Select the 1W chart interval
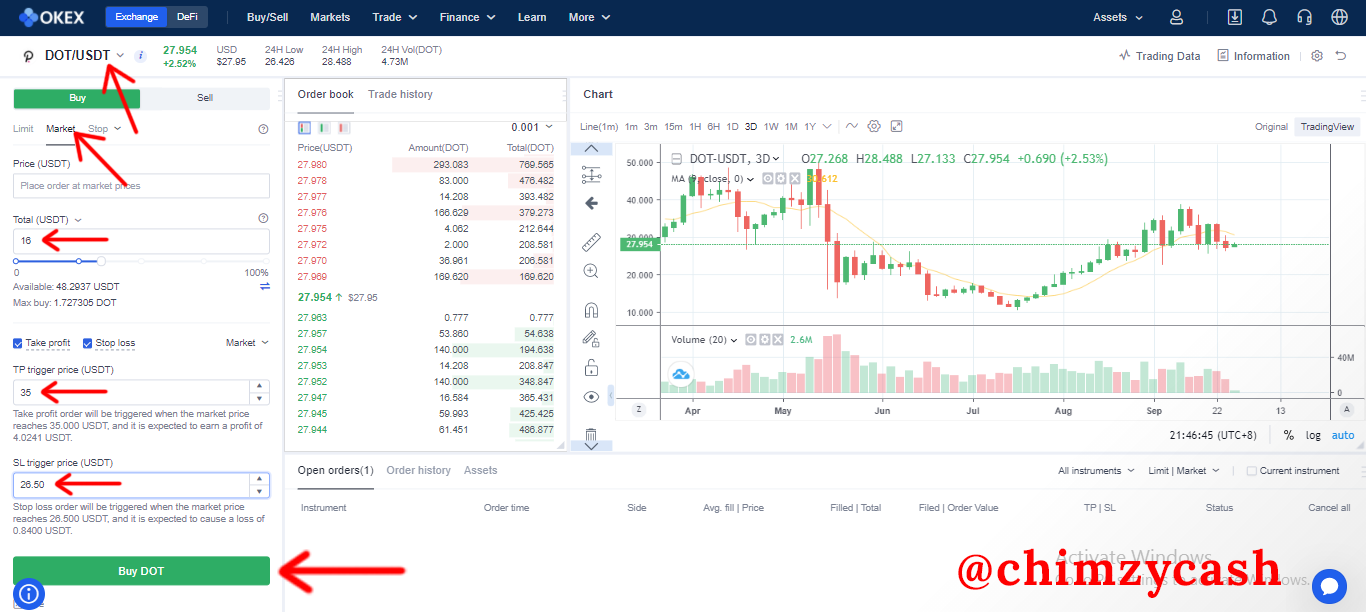 (x=771, y=127)
